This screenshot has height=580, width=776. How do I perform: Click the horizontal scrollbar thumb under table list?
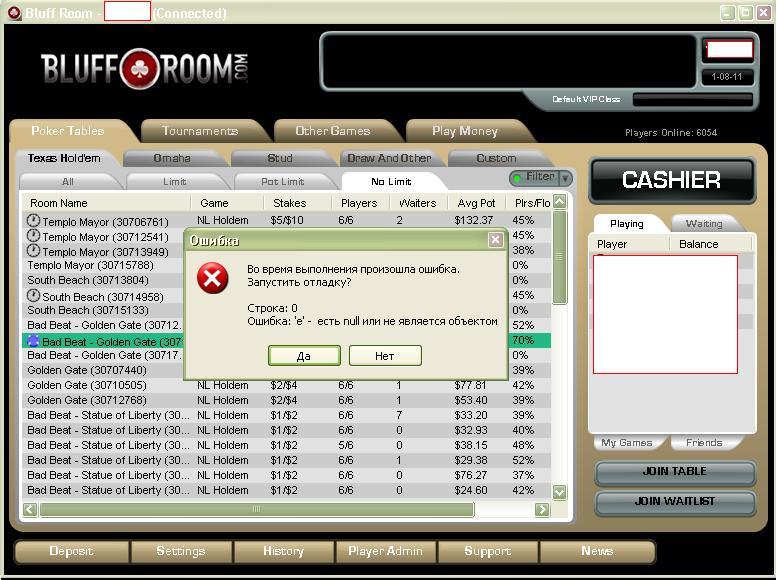256,509
